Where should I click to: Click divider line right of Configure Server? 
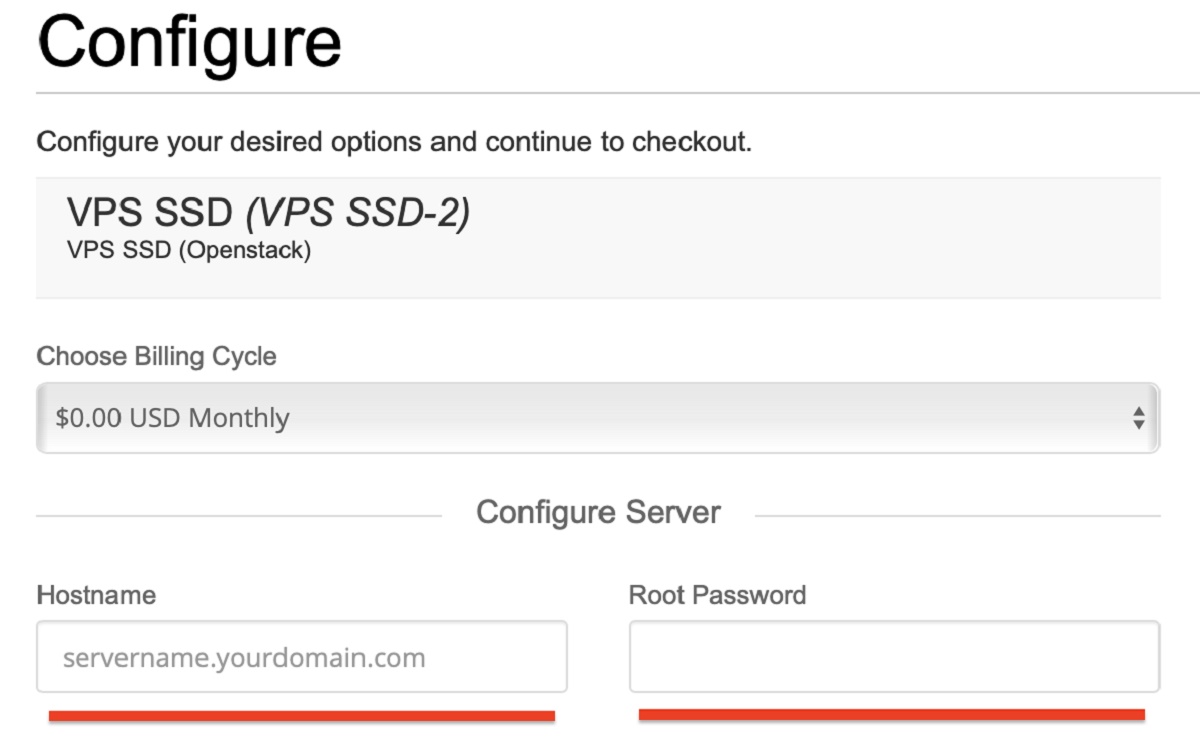click(957, 516)
